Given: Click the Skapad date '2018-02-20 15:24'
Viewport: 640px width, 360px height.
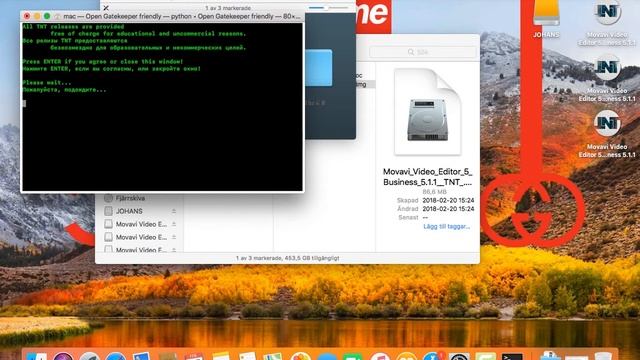Looking at the screenshot, I should point(448,200).
